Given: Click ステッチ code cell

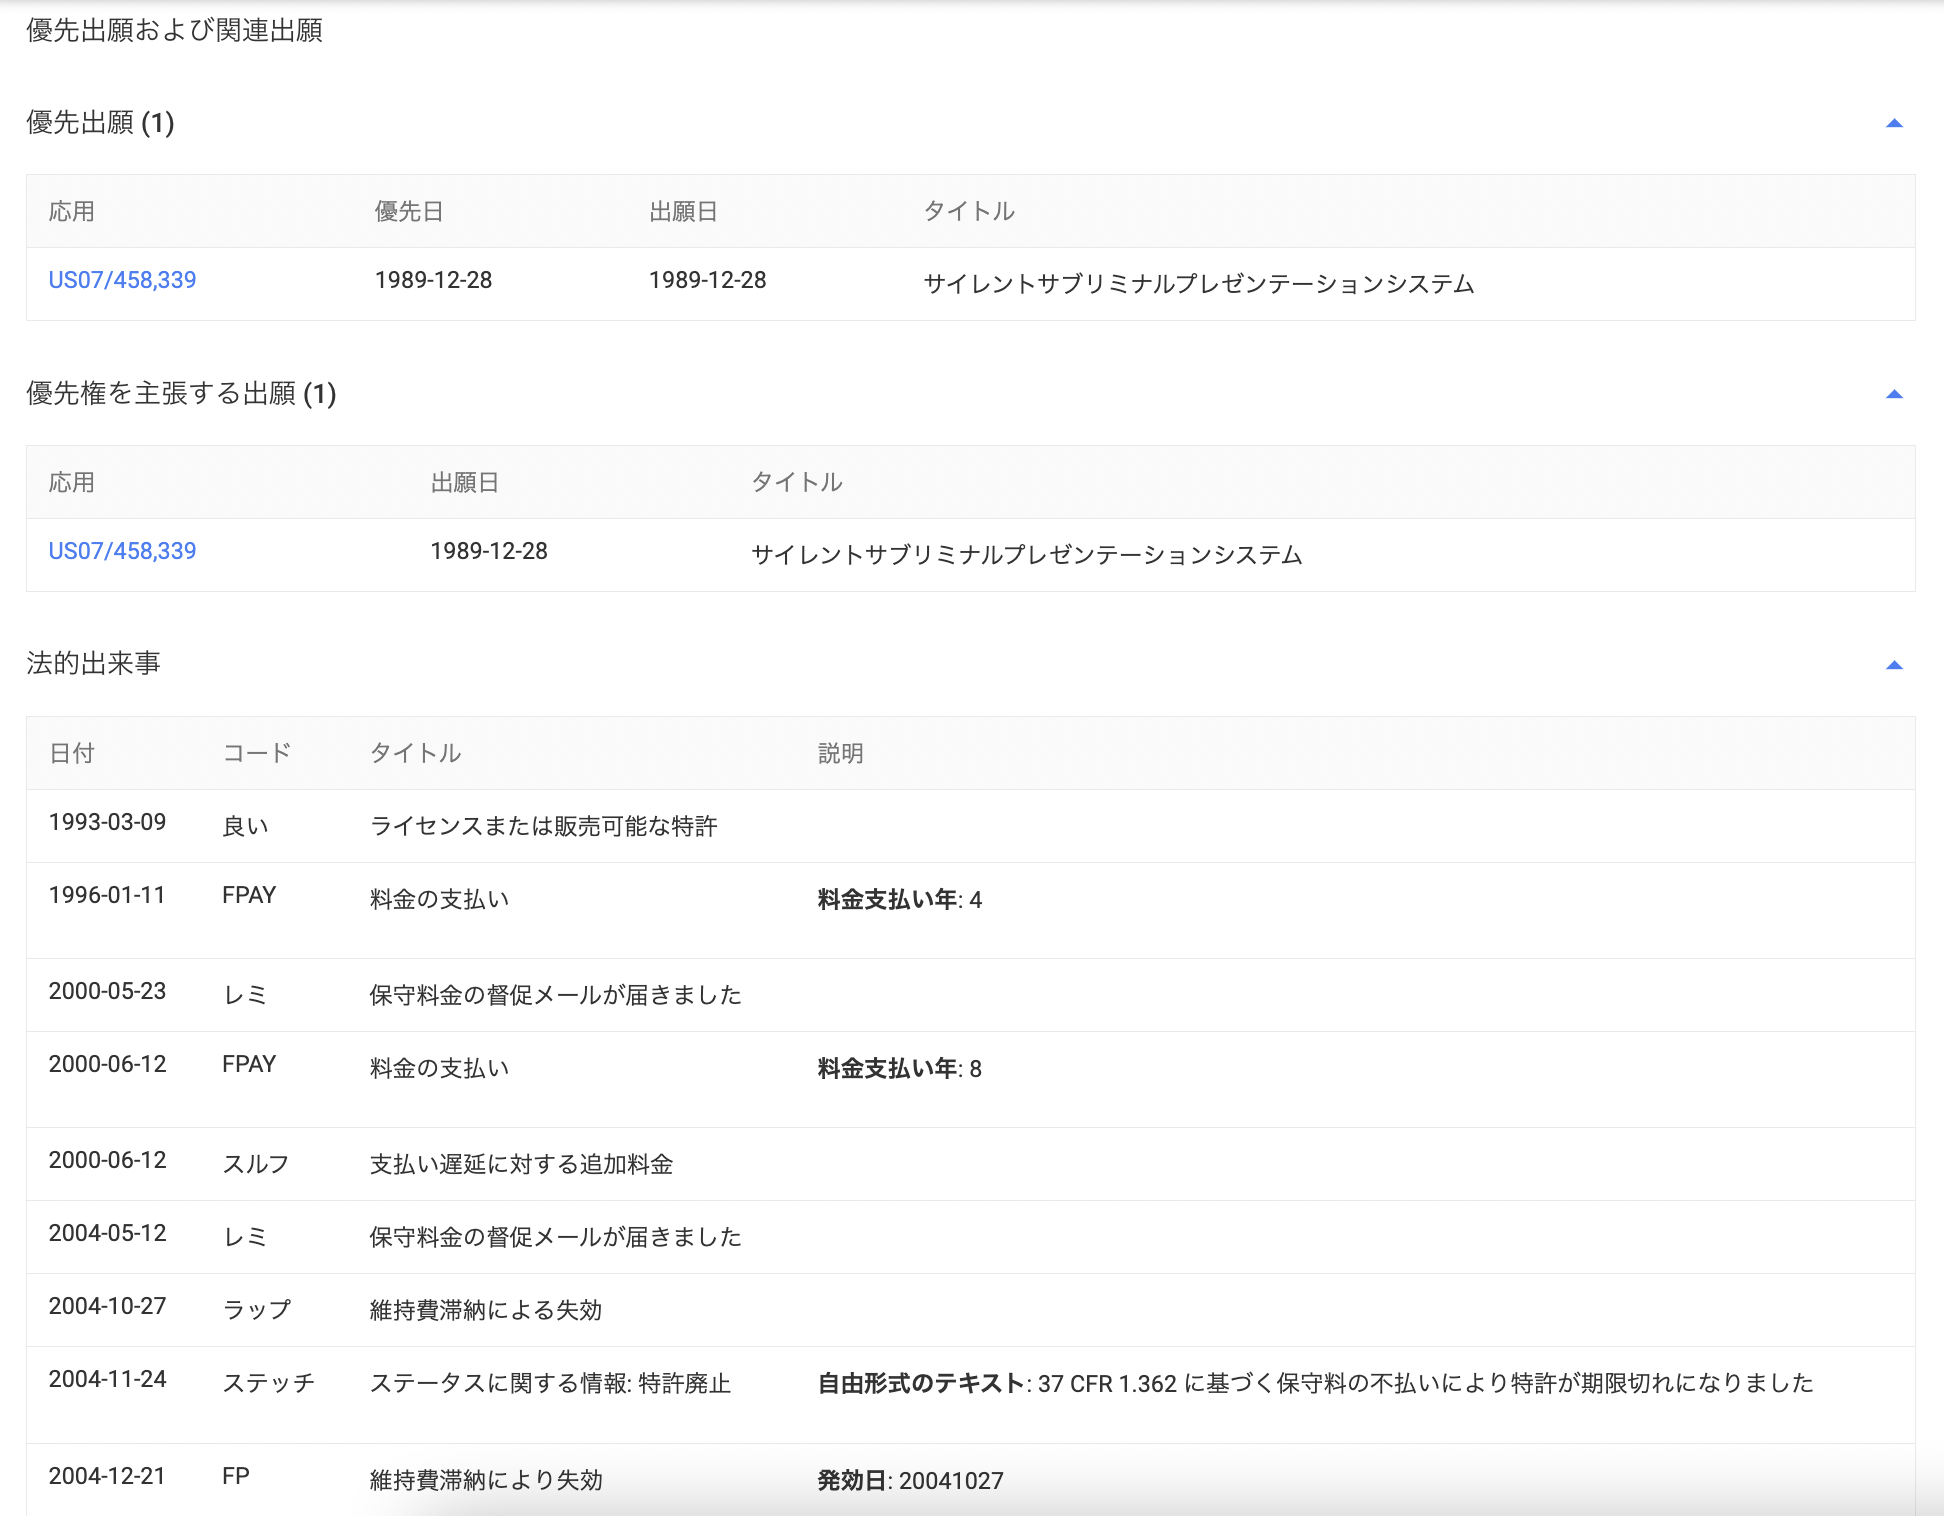Looking at the screenshot, I should click(x=268, y=1383).
